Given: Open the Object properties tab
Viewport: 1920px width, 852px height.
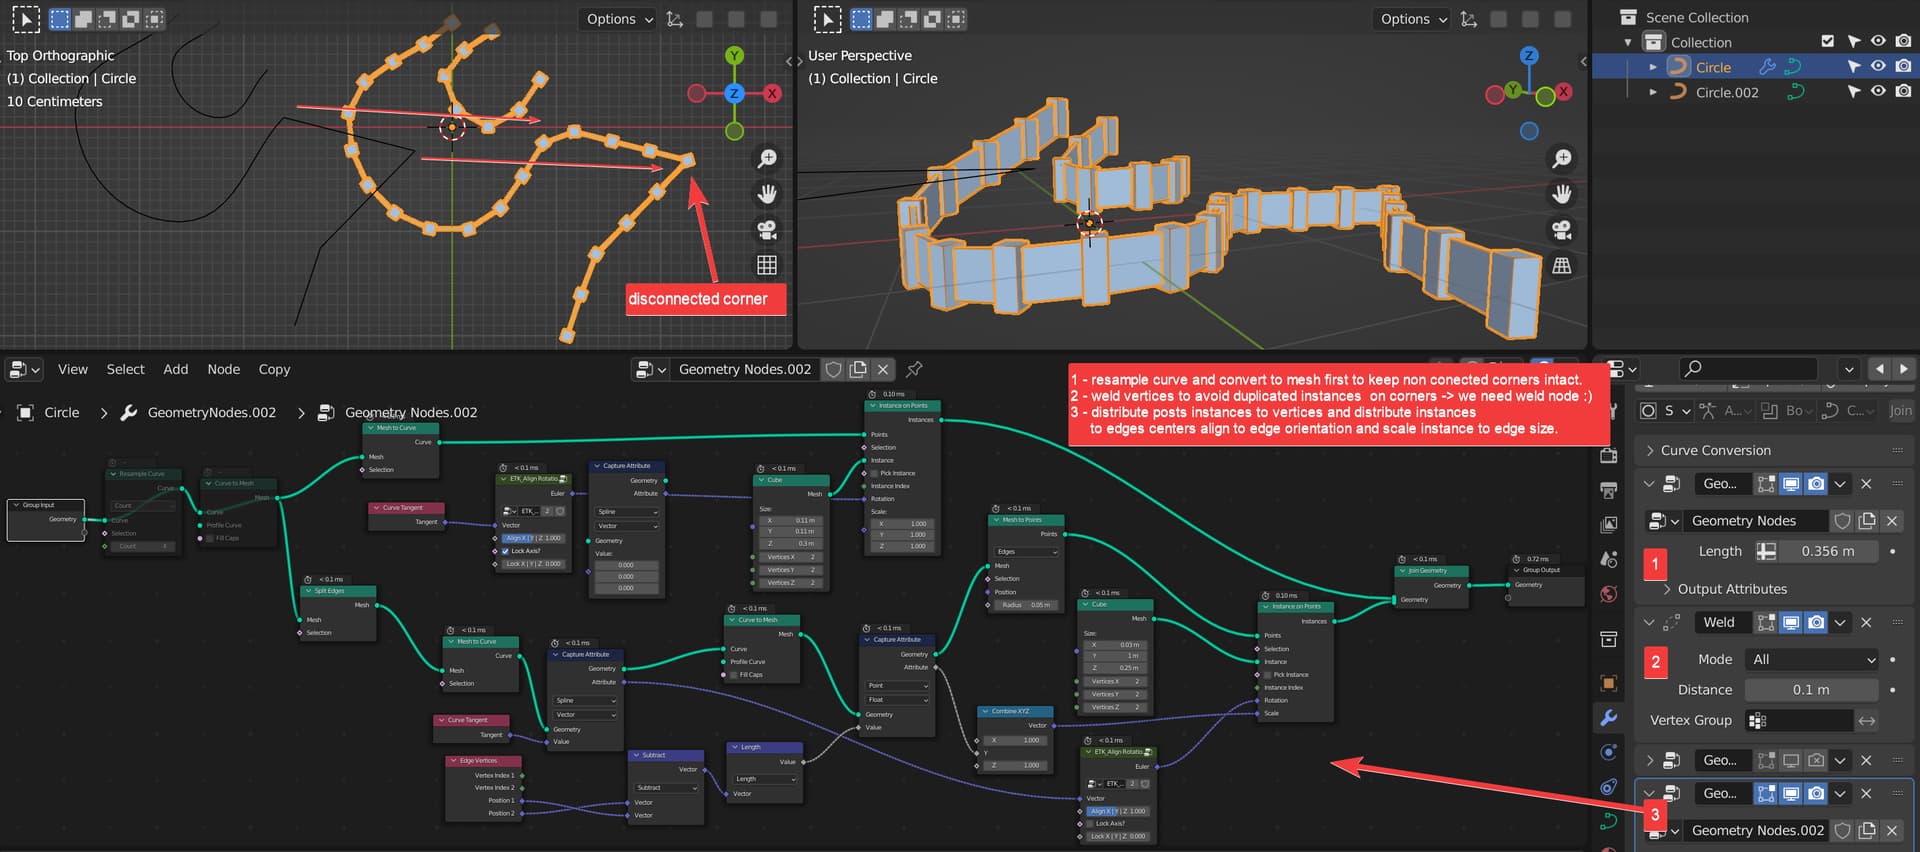Looking at the screenshot, I should [x=1608, y=683].
